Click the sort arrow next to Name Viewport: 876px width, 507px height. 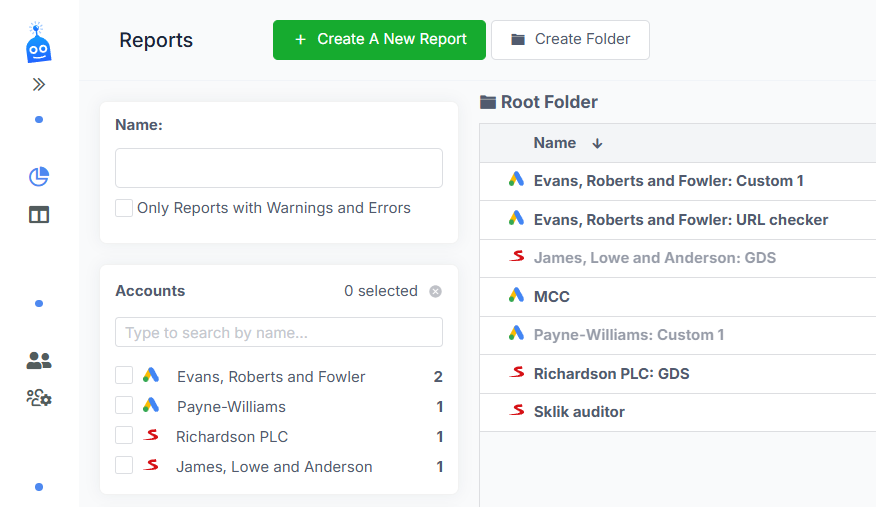[x=597, y=144]
